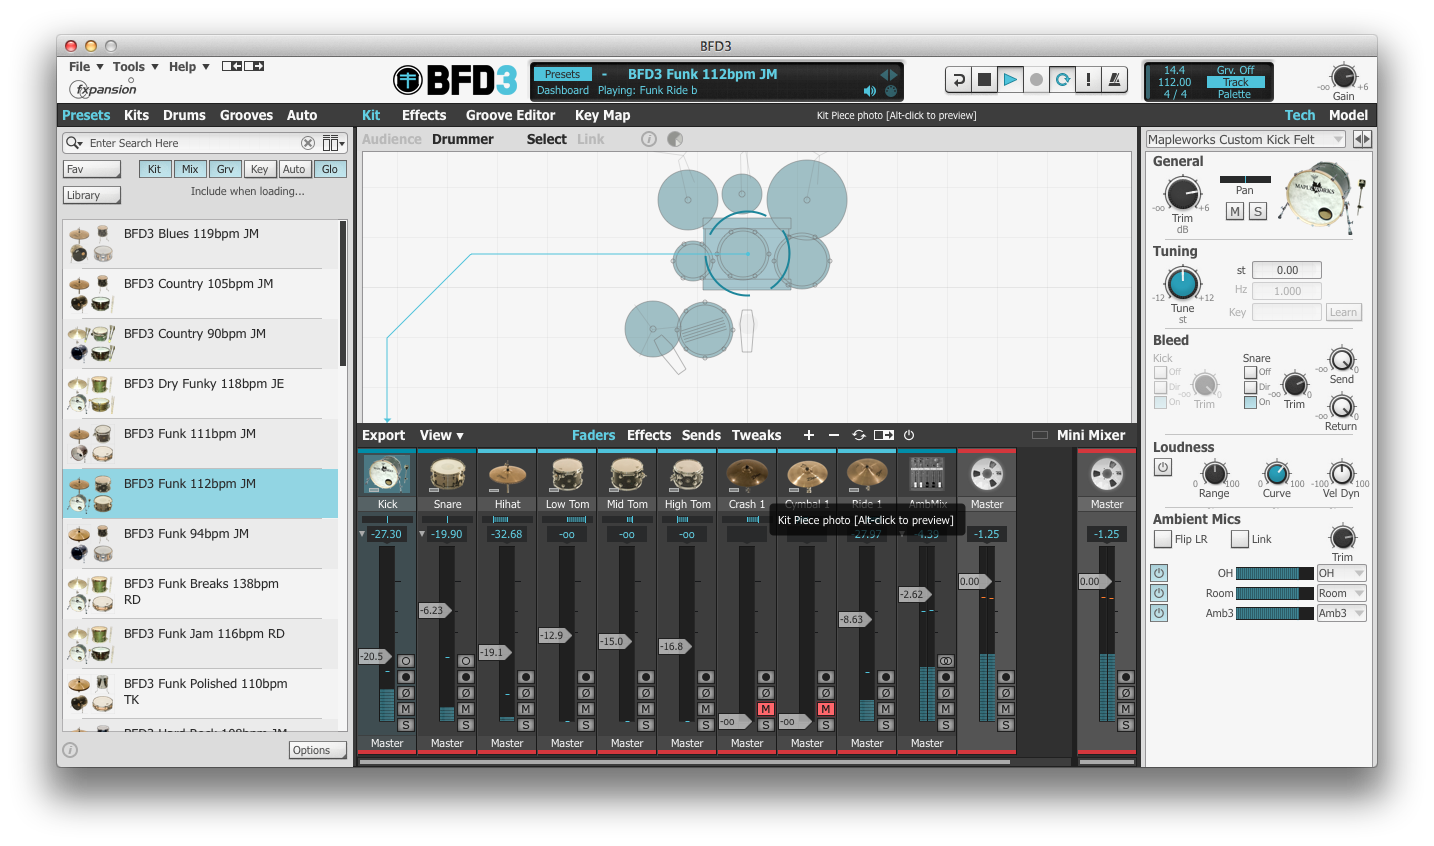Screen dimensions: 1434x846
Task: Click the Snare fader handle at -6.23
Action: point(434,610)
